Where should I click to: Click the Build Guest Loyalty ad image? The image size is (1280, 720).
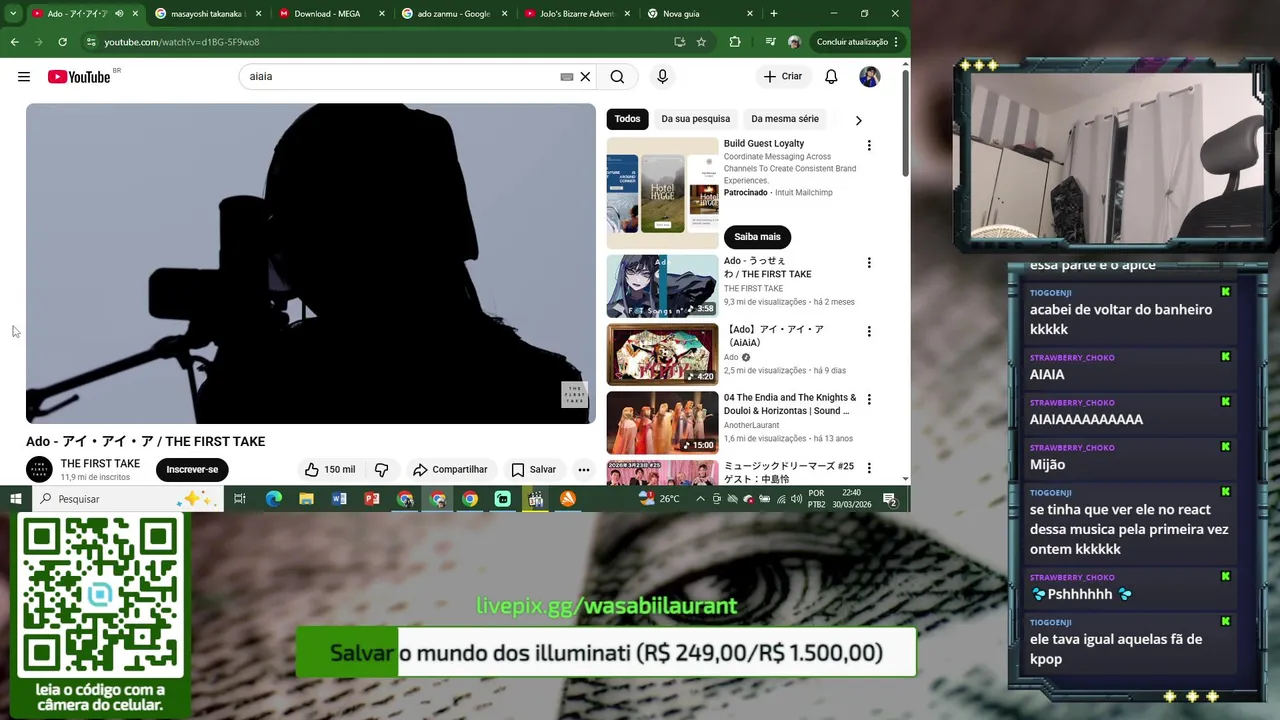click(662, 193)
